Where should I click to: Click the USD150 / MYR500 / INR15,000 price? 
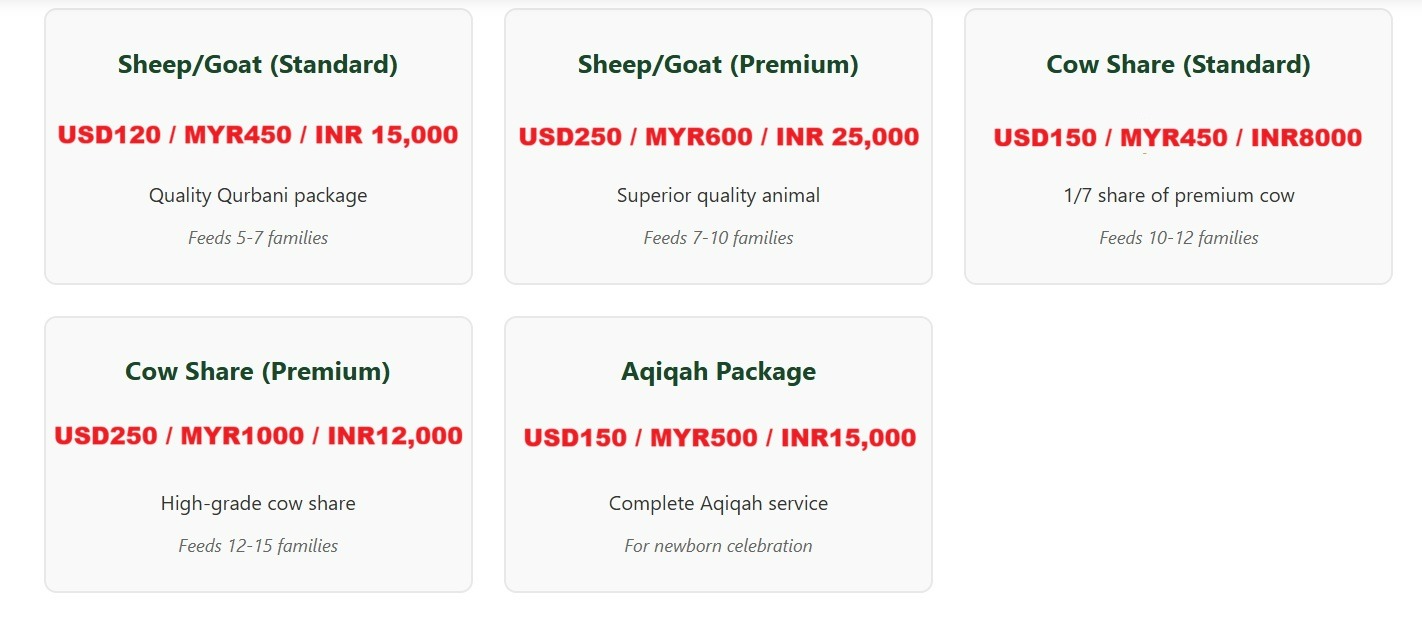[719, 438]
